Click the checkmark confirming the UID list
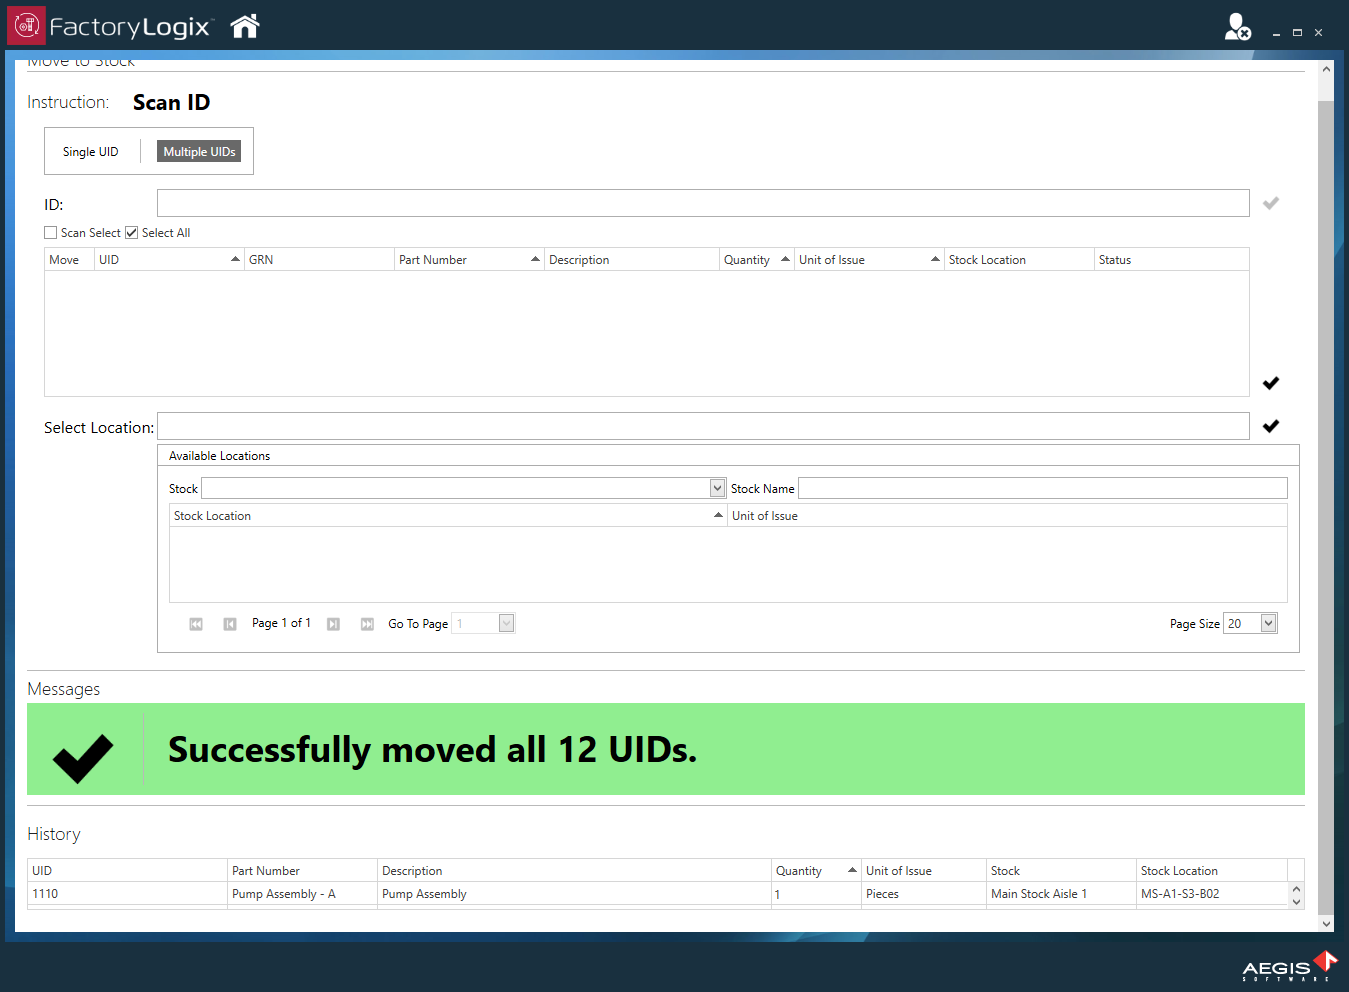 (1271, 383)
